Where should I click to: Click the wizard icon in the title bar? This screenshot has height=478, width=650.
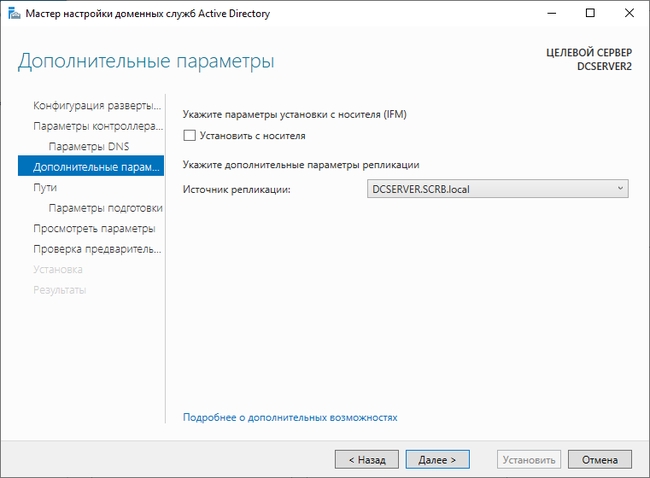point(14,14)
